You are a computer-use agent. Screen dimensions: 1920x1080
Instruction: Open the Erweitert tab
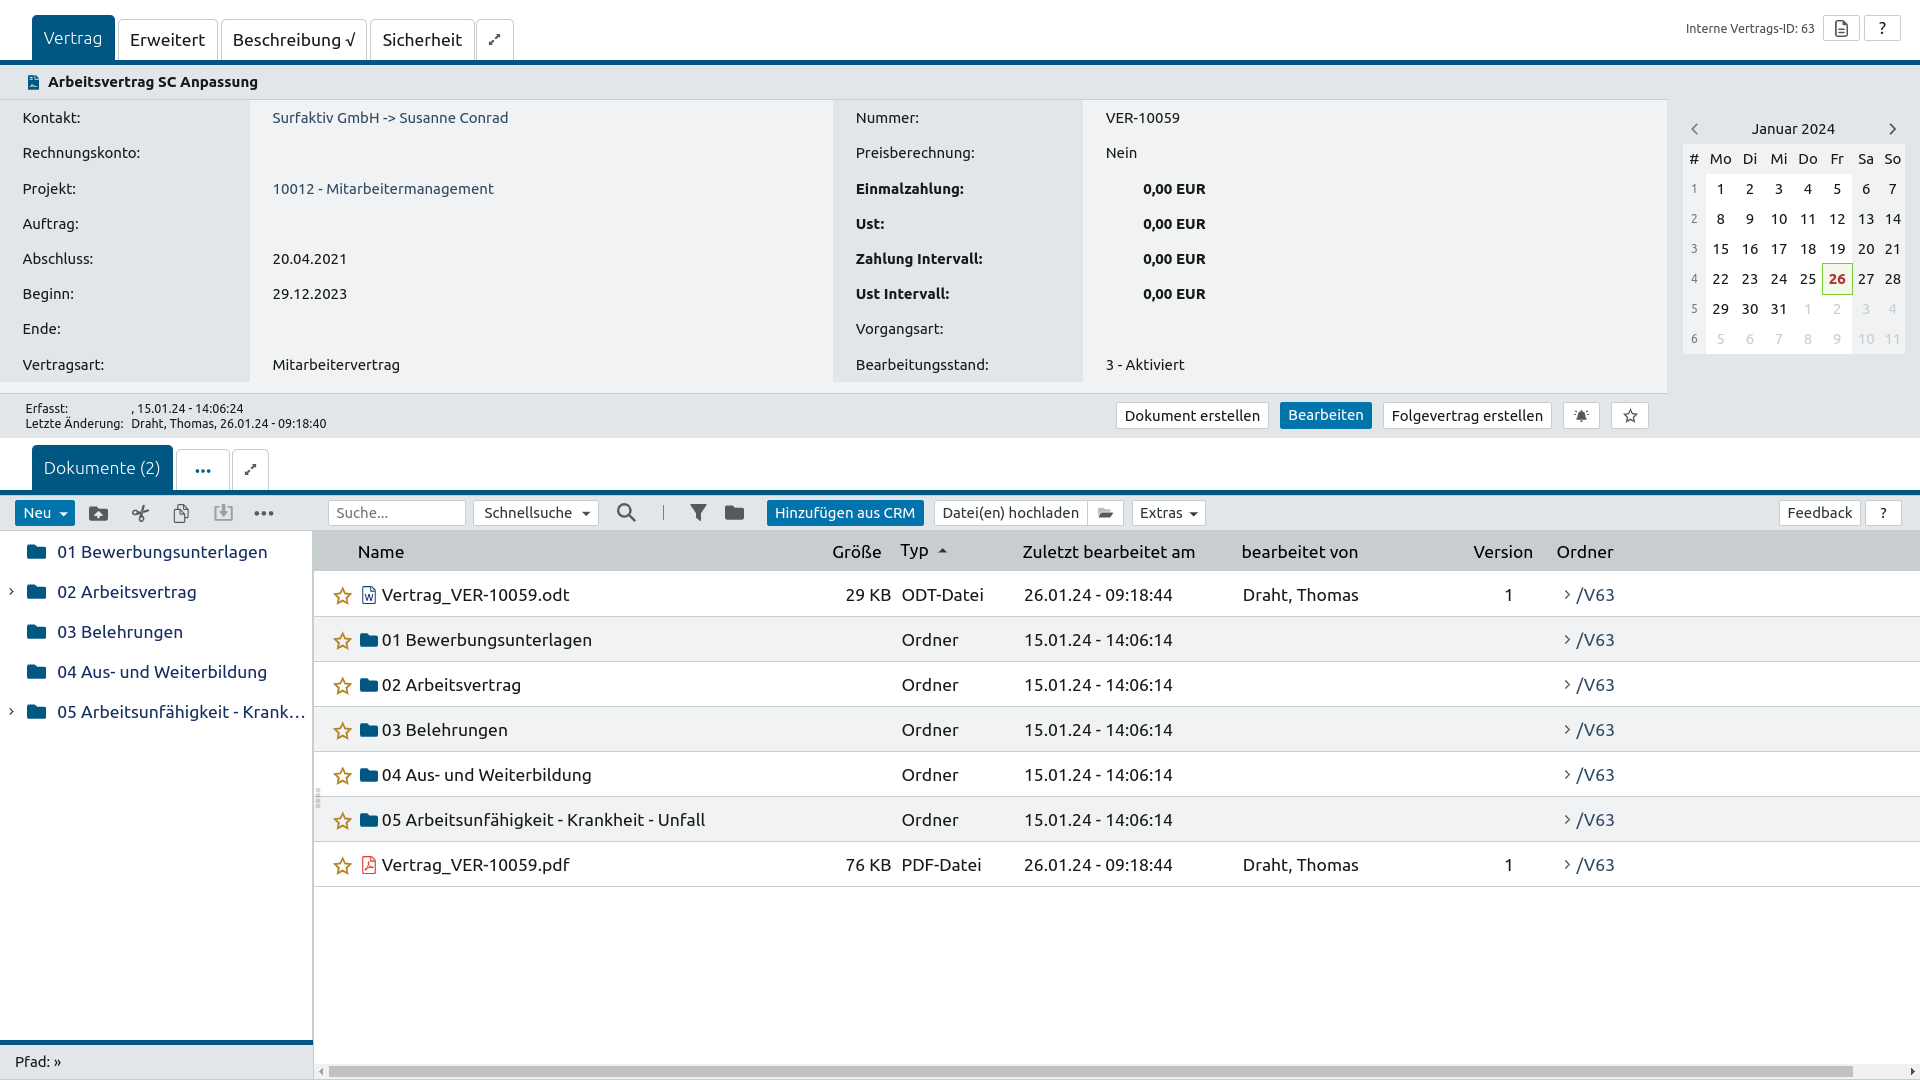(167, 40)
